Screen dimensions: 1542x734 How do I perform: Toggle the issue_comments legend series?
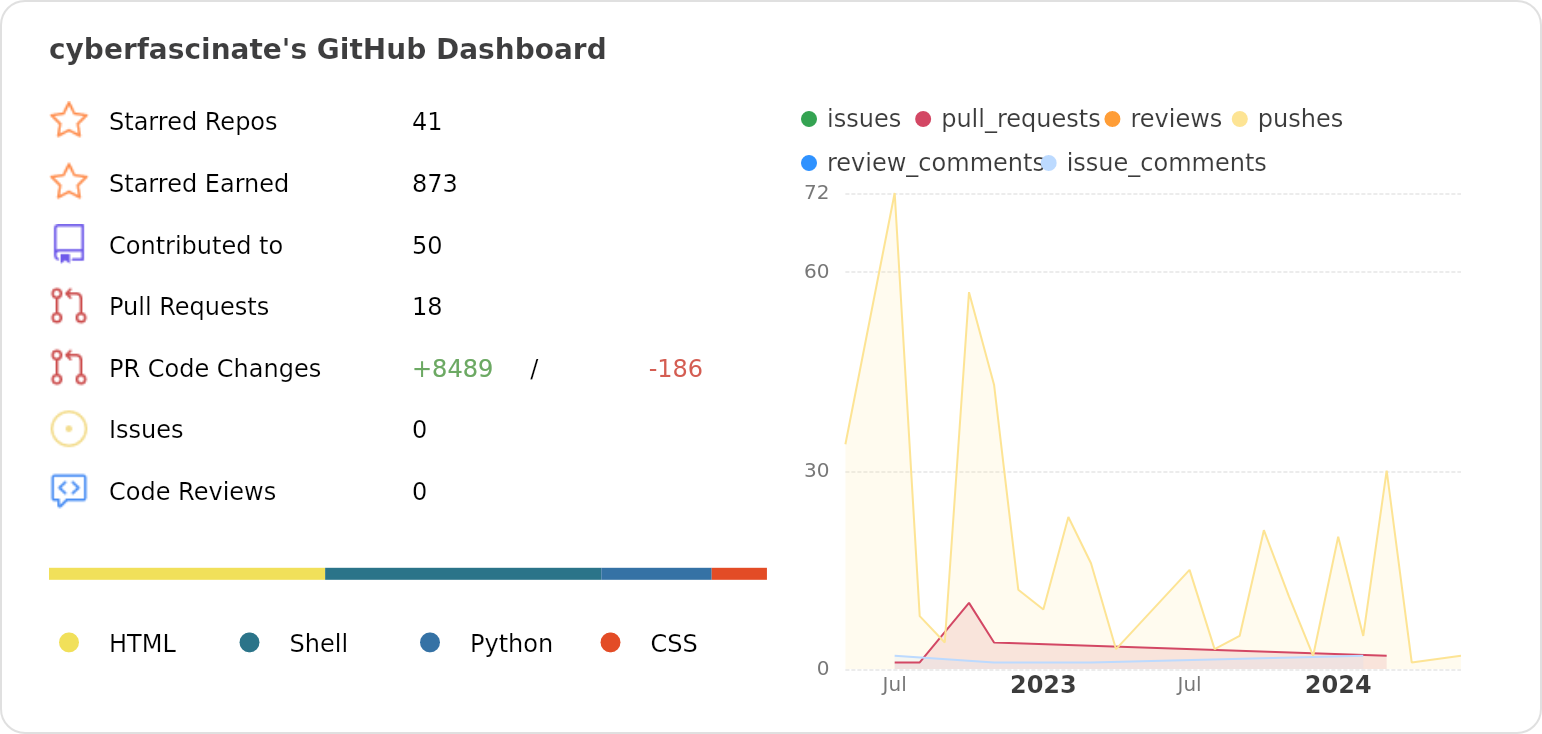pyautogui.click(x=1153, y=163)
